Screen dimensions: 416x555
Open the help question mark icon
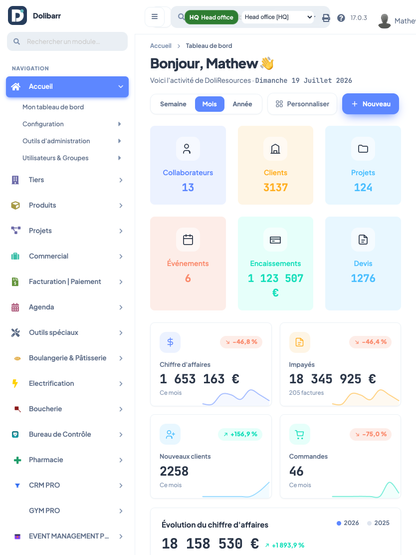click(x=341, y=18)
